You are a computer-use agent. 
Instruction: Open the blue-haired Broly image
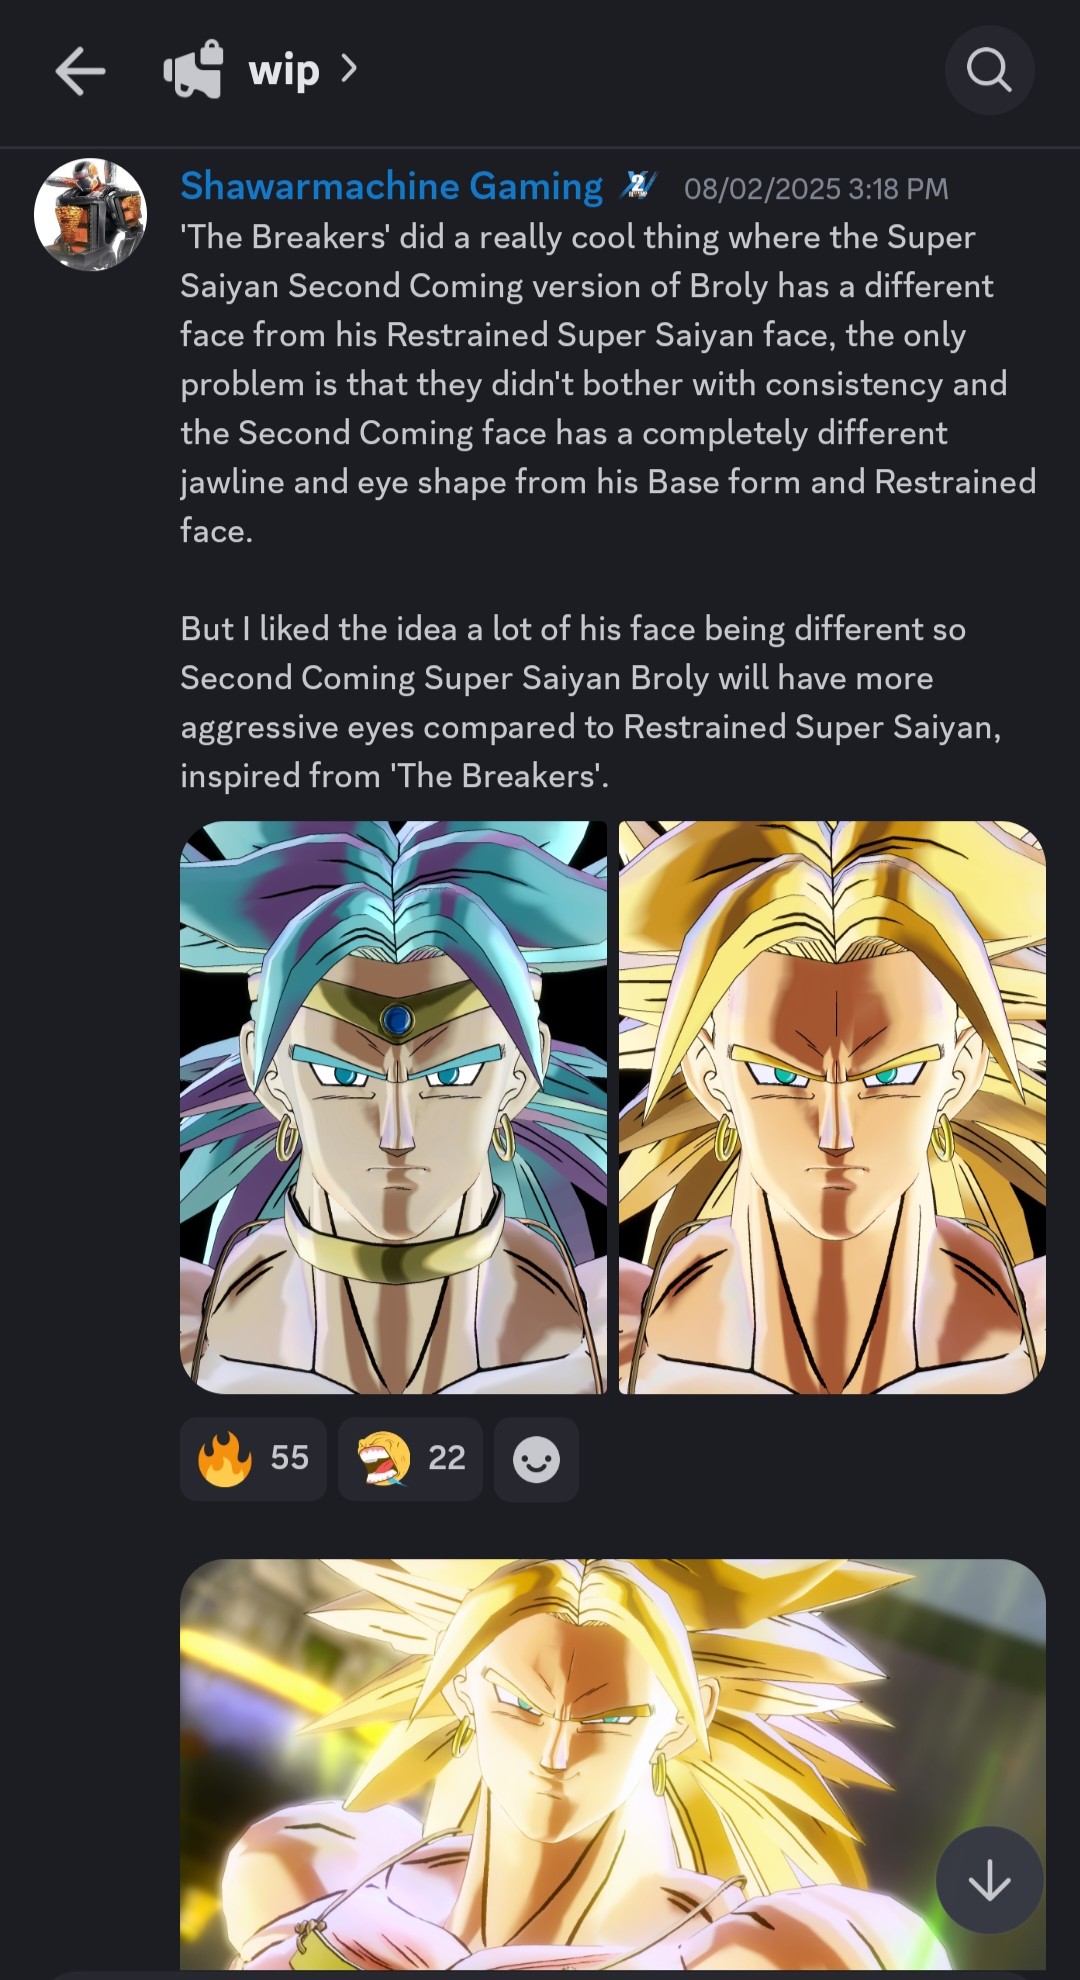coord(393,1107)
